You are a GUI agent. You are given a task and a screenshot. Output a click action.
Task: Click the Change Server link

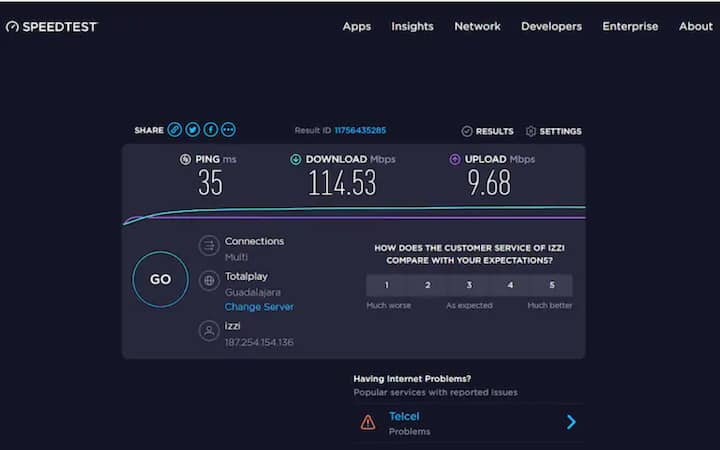click(x=259, y=307)
